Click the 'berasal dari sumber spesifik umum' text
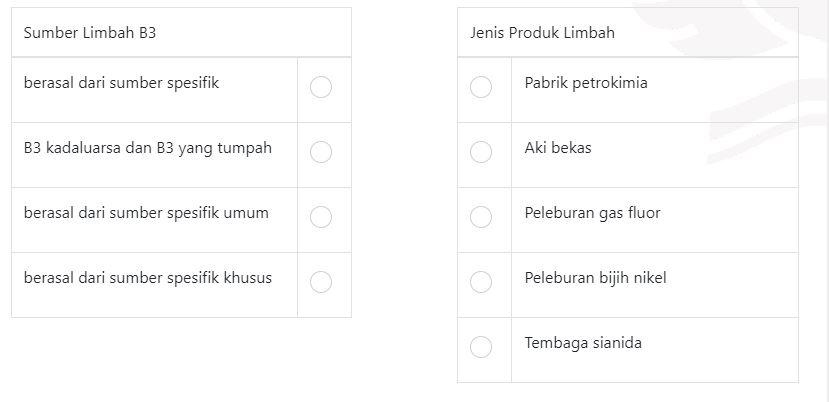 [x=146, y=213]
